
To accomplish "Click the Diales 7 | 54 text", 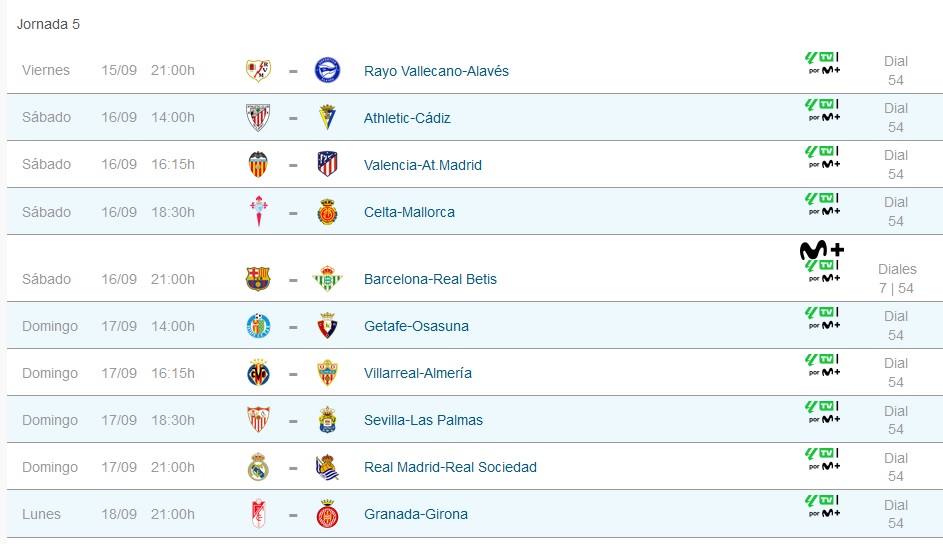I will tap(897, 278).
